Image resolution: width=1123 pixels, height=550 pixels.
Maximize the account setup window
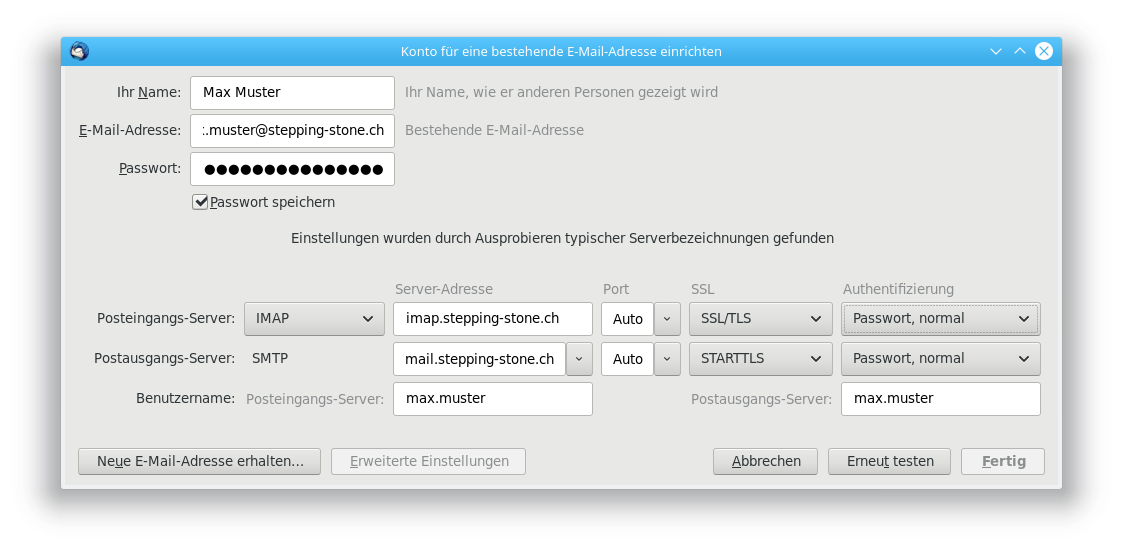(x=1020, y=51)
